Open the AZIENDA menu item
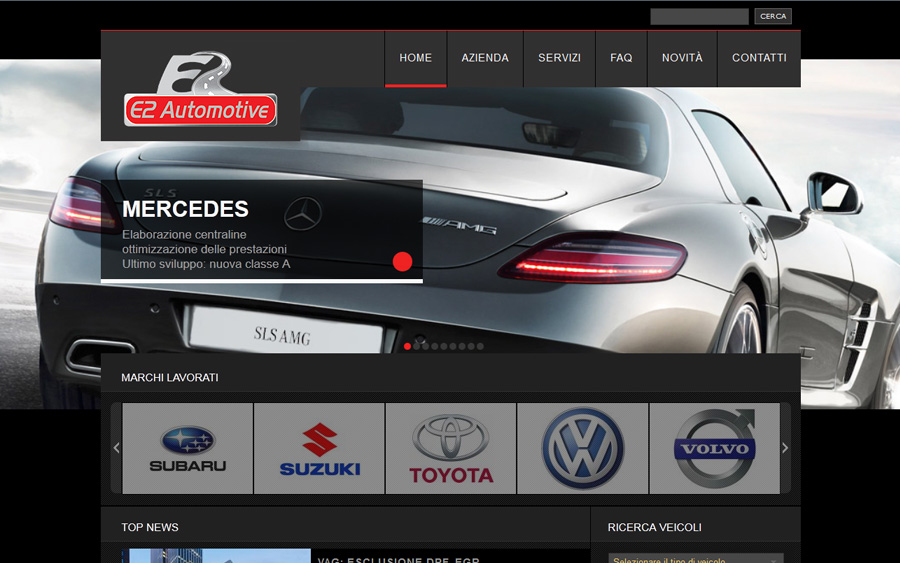 (x=485, y=58)
